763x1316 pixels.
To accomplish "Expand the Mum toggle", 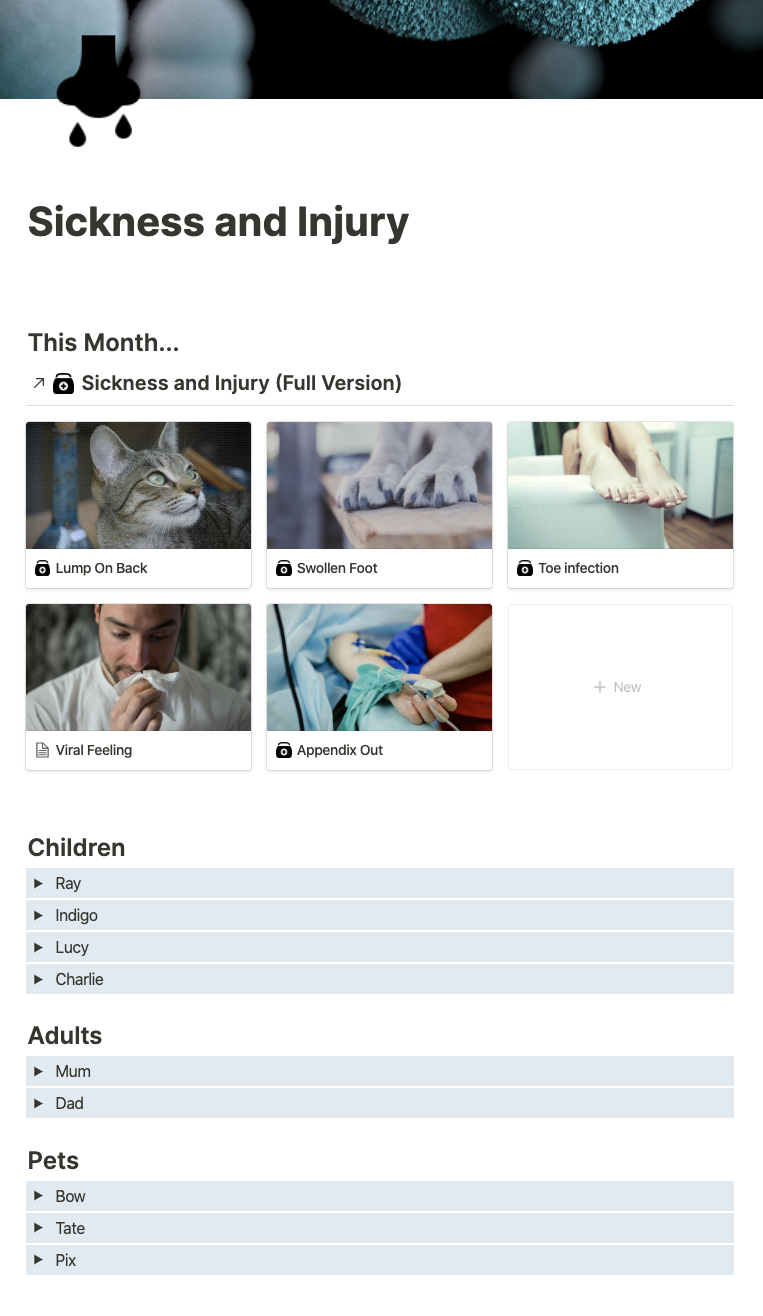I will [38, 1071].
